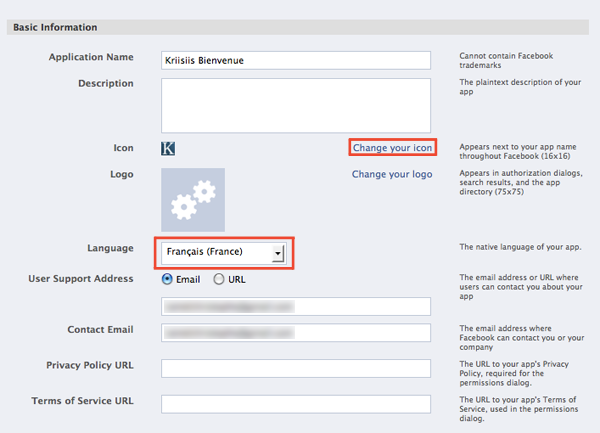Click the Privacy Policy URL field
This screenshot has height=433, width=600.
(296, 368)
